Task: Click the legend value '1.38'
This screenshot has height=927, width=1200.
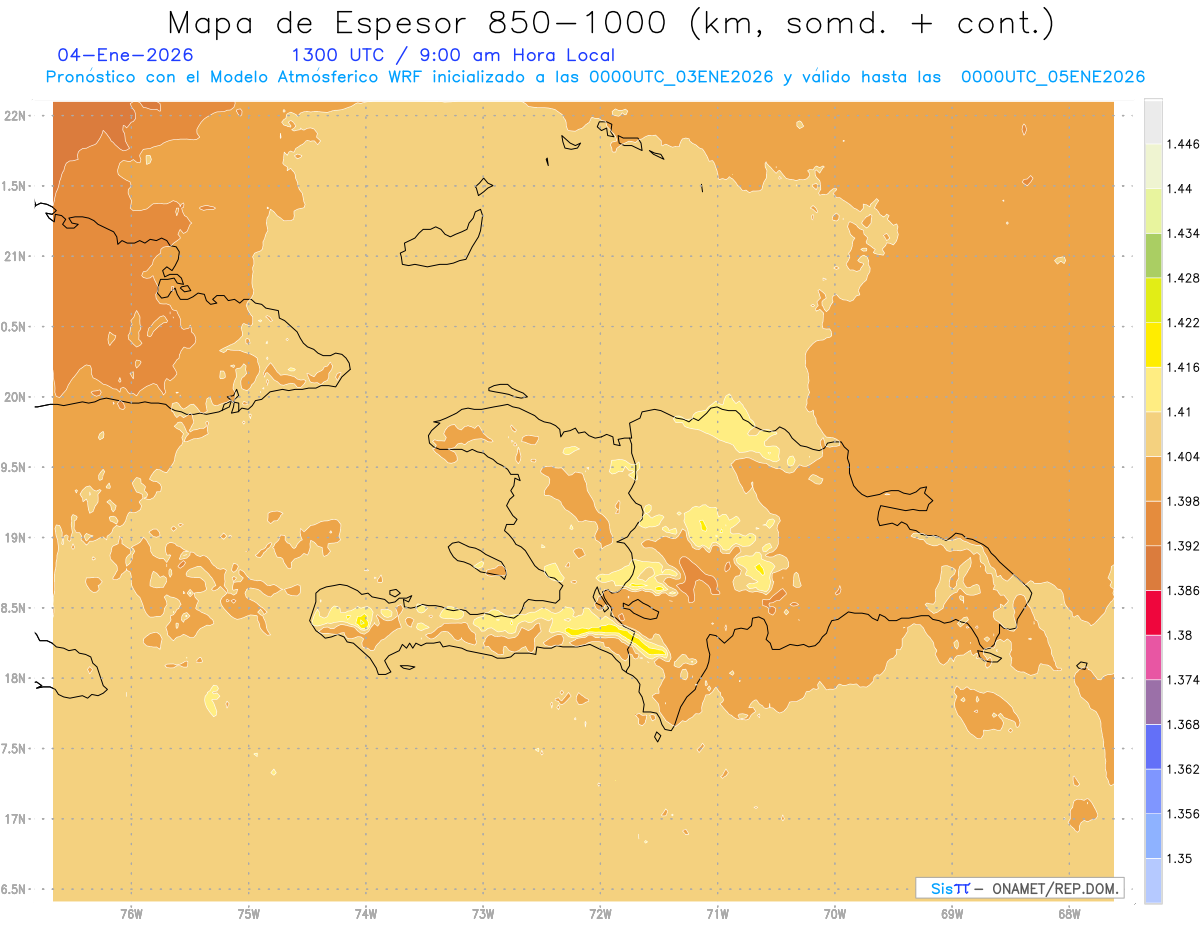Action: 1180,635
